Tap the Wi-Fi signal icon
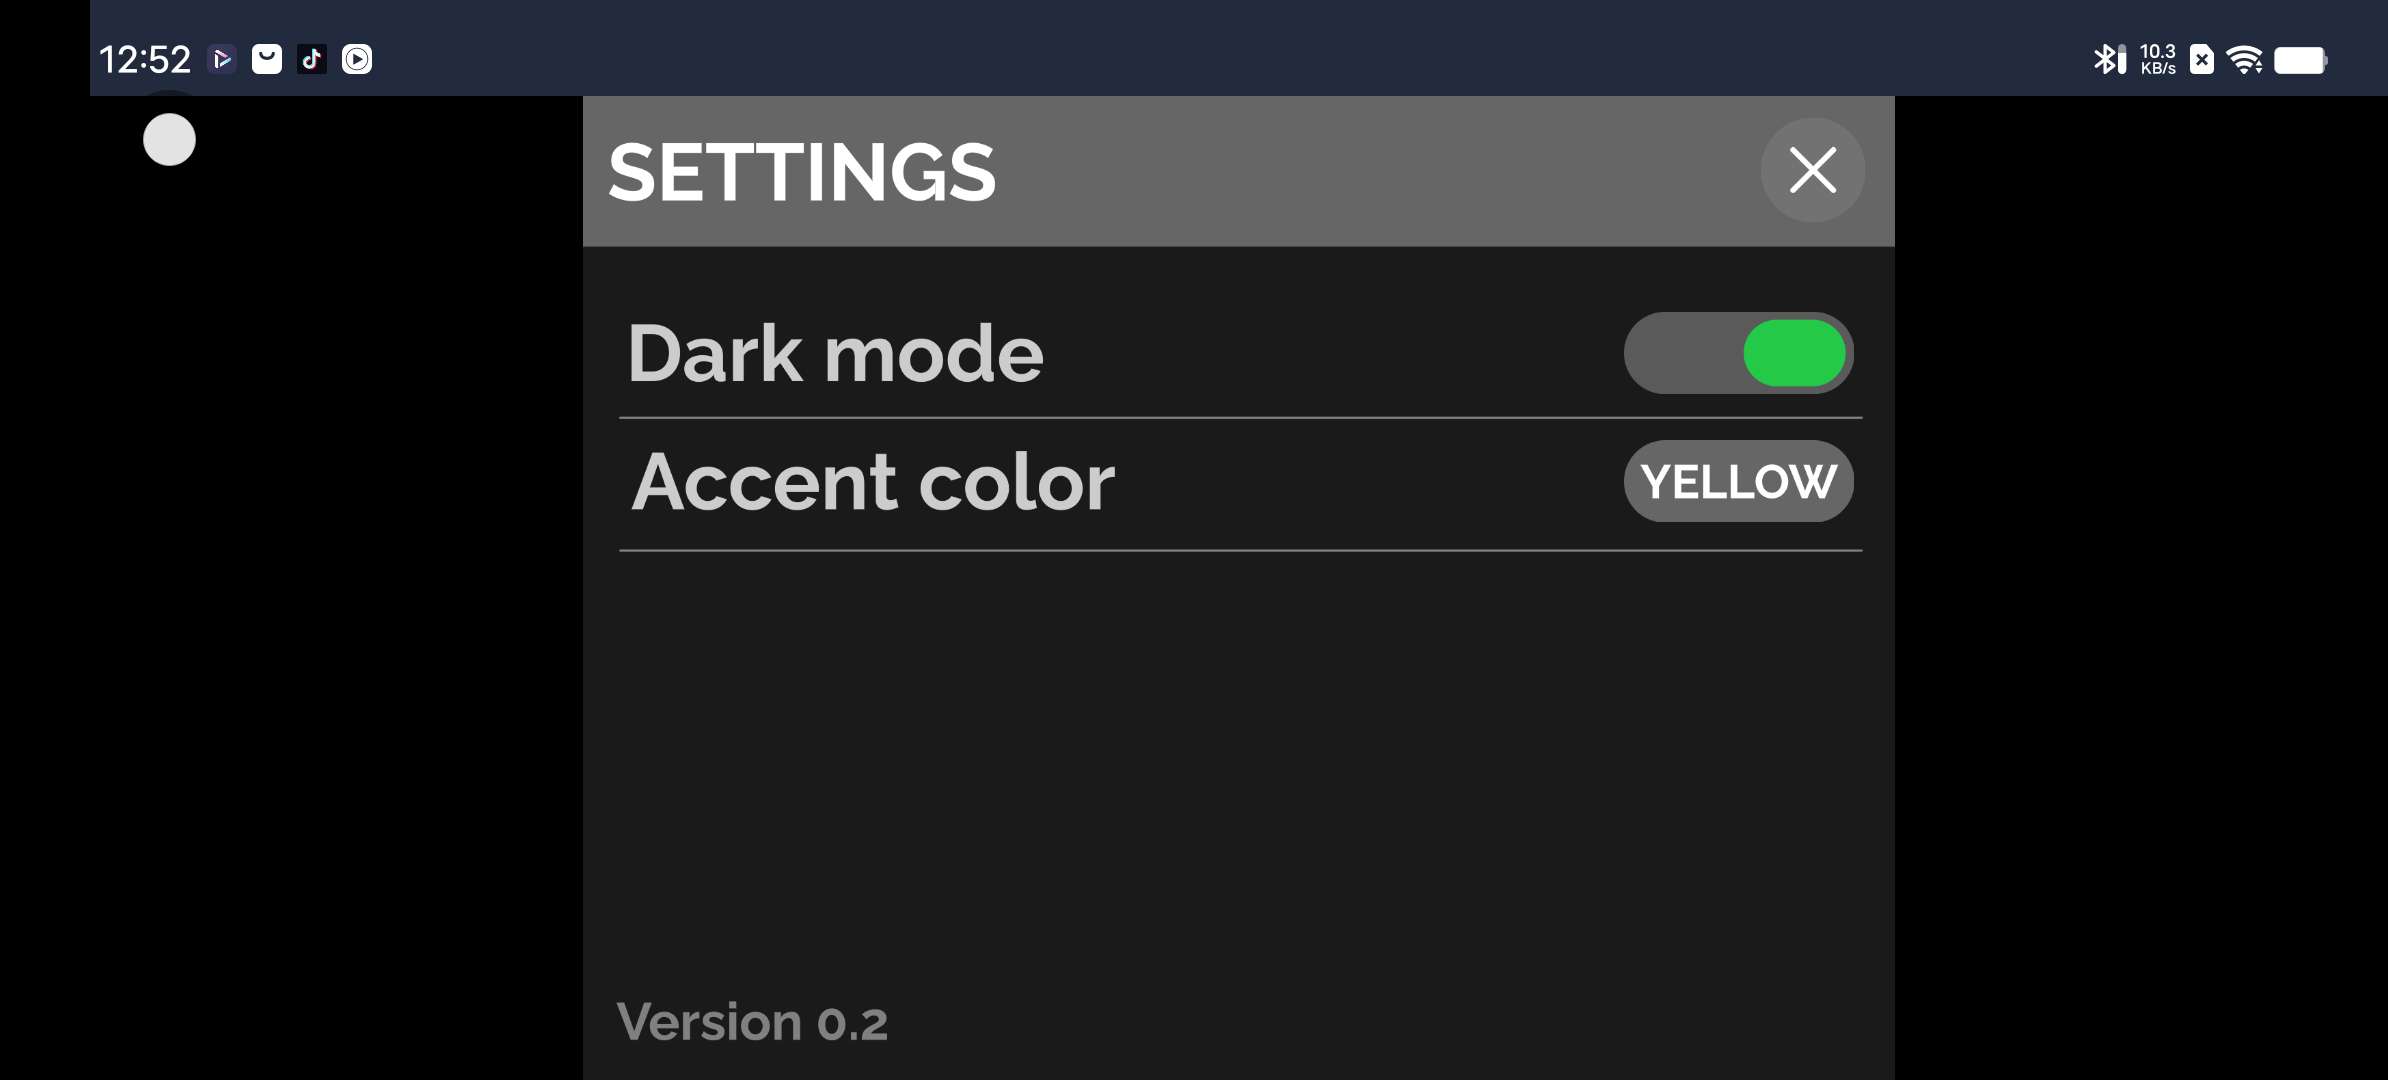 [x=2245, y=60]
